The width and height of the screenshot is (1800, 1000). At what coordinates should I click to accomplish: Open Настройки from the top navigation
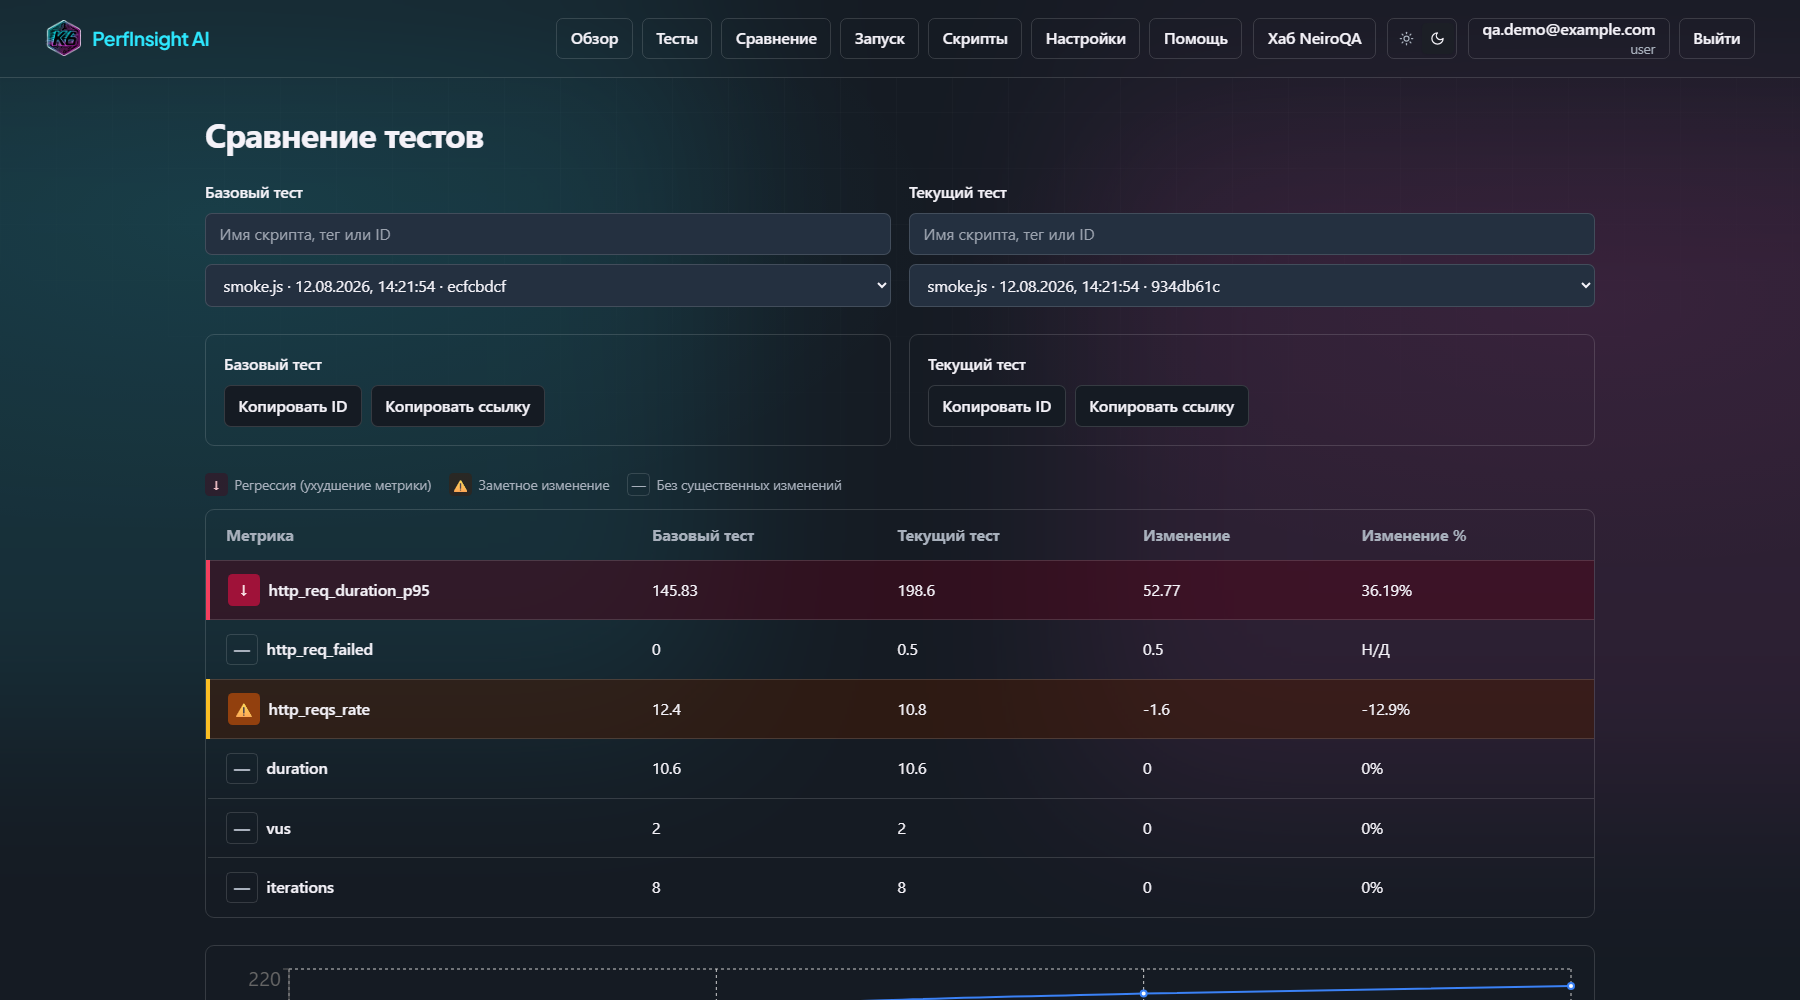1085,39
